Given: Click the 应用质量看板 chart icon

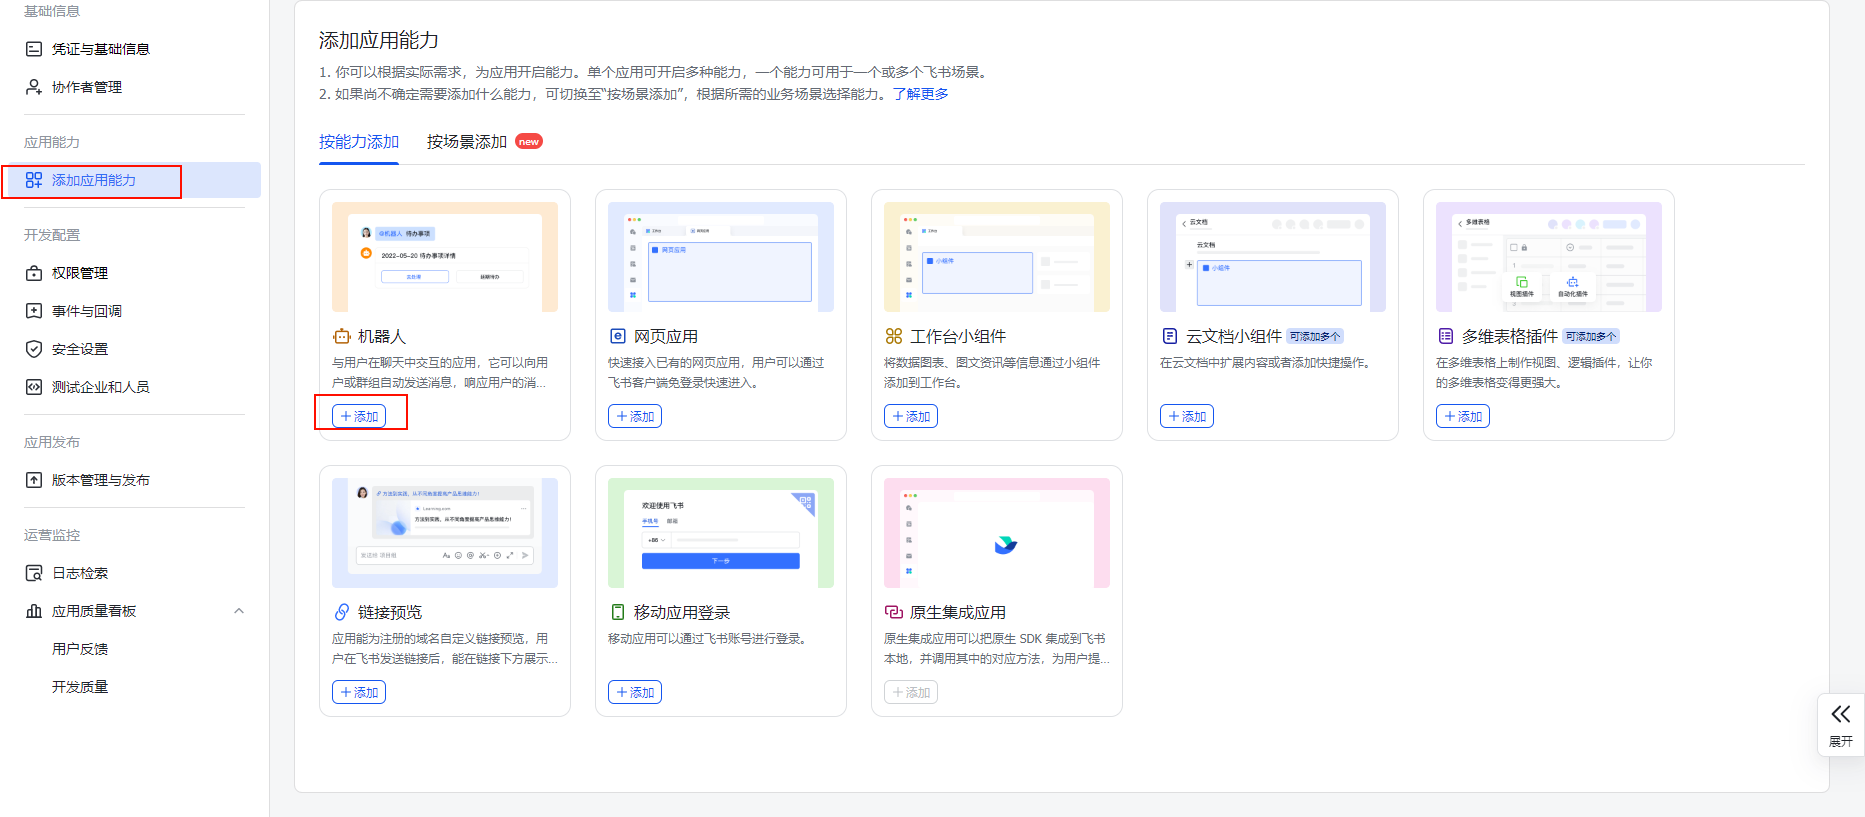Looking at the screenshot, I should (x=34, y=611).
